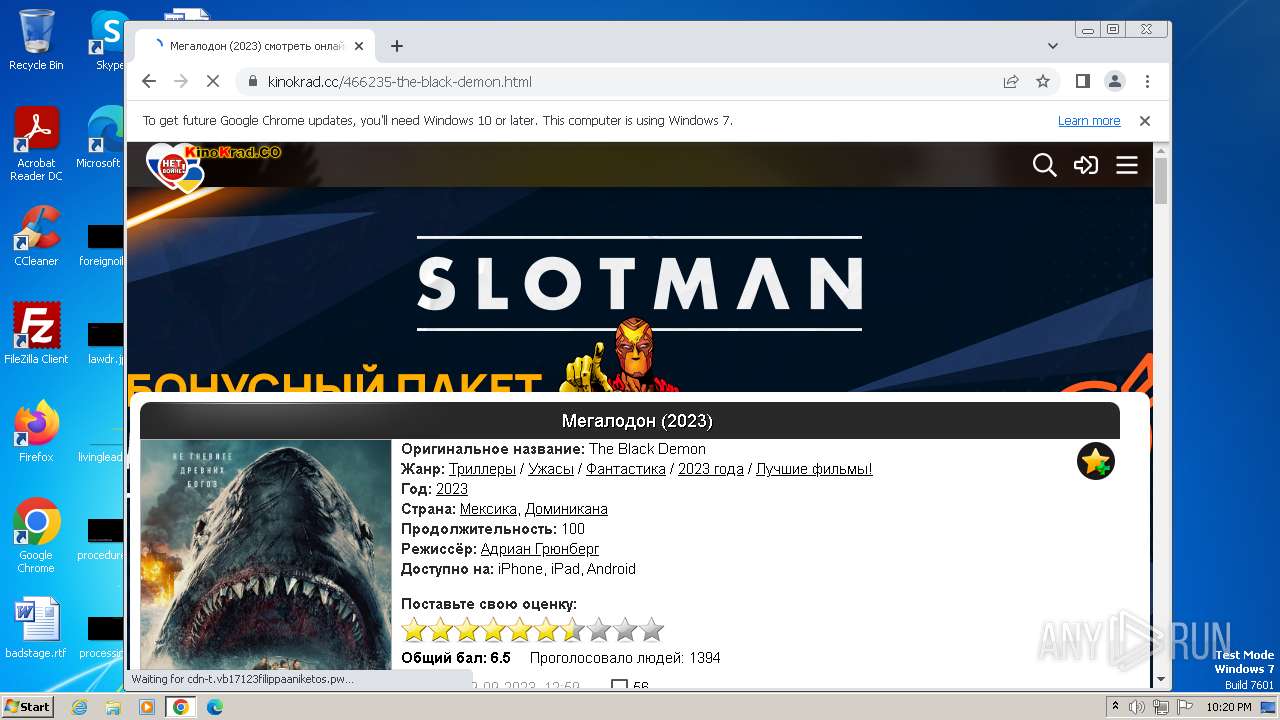1280x720 pixels.
Task: Bookmark this tab with the star icon
Action: point(1043,82)
